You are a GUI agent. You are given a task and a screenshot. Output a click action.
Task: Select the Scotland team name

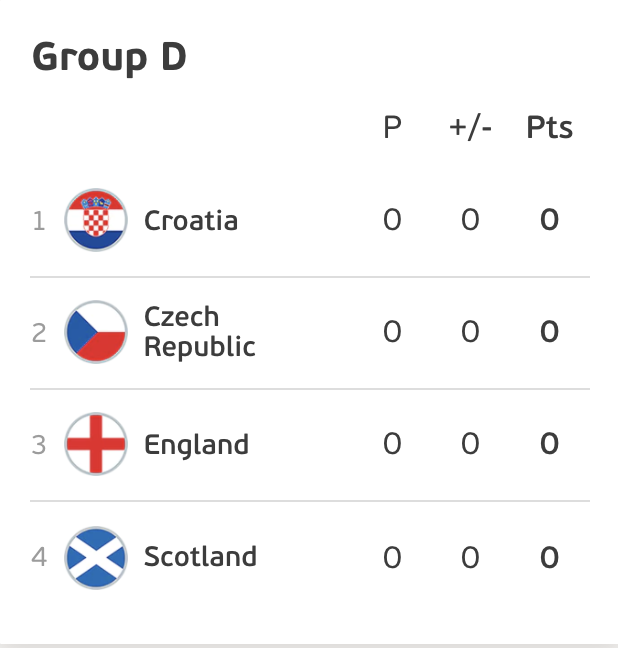tap(200, 556)
